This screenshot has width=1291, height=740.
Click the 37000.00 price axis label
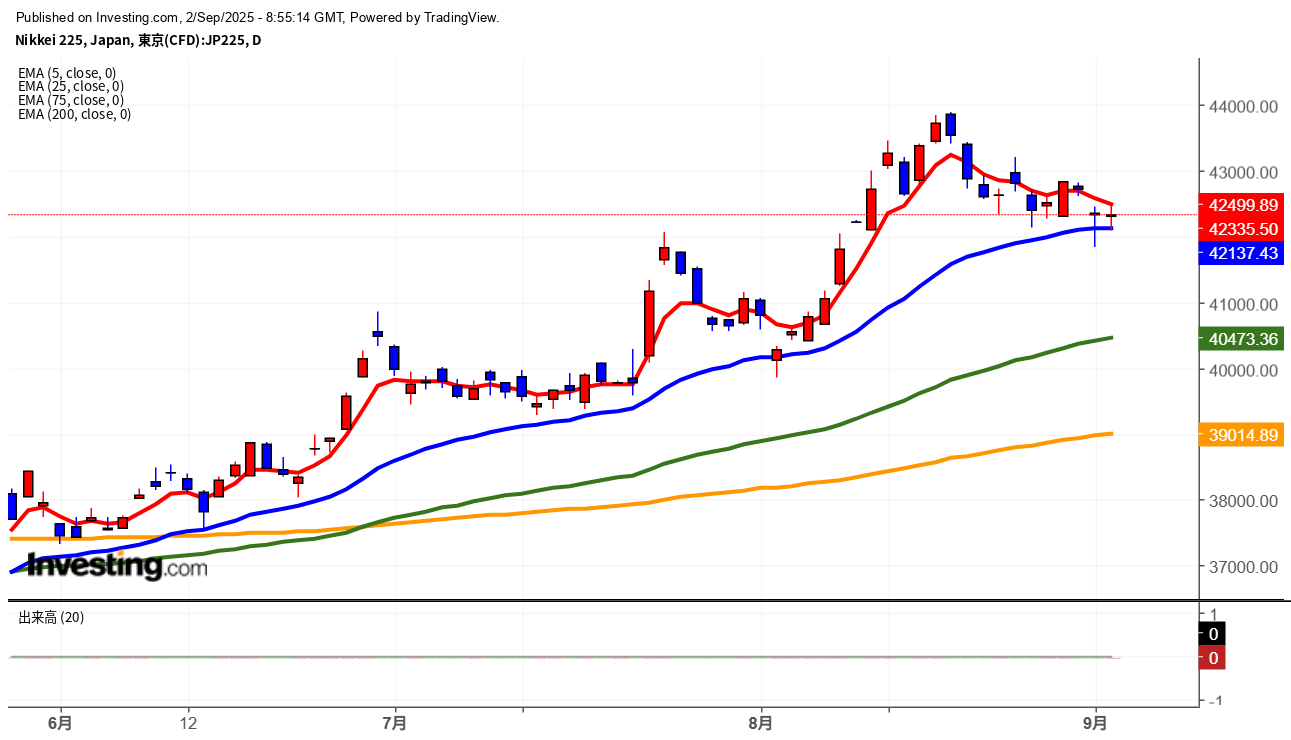(1243, 567)
